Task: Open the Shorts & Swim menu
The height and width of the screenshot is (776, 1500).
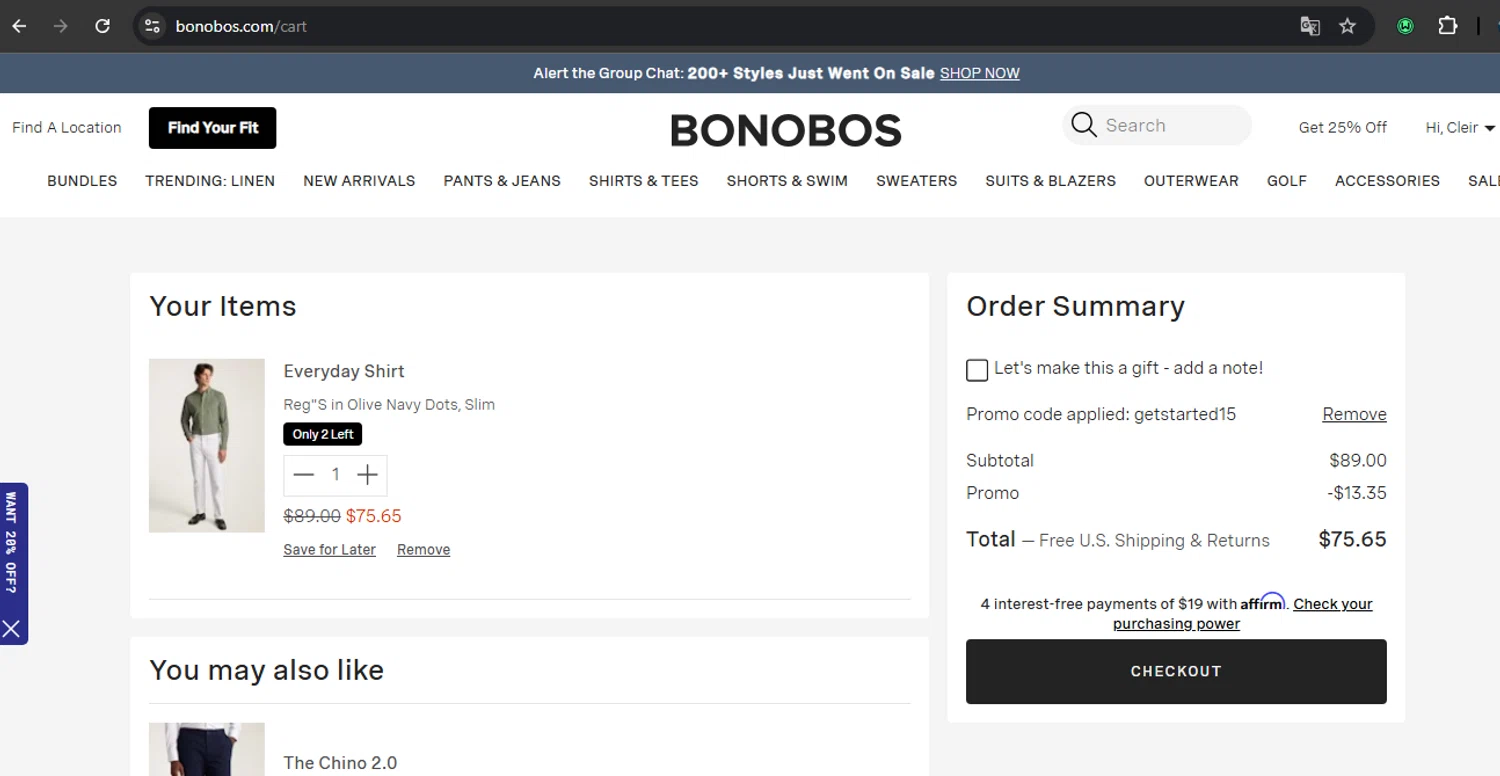Action: [787, 181]
